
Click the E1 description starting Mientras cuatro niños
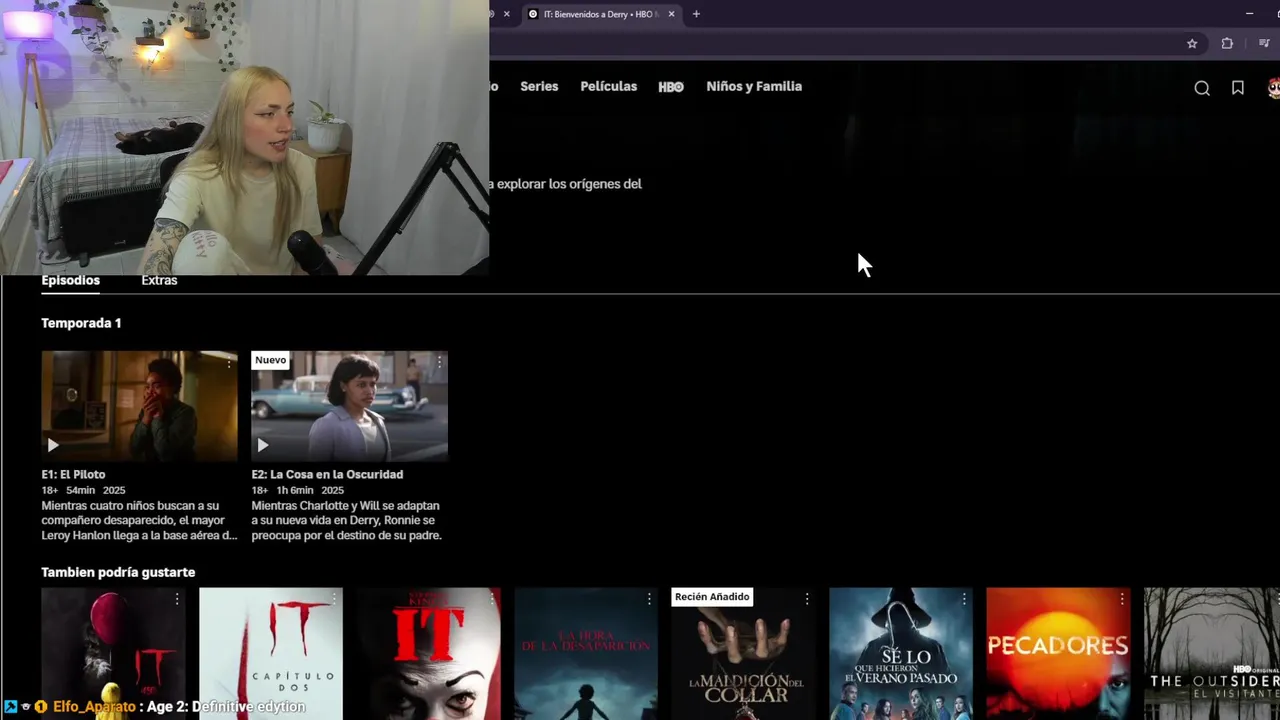click(x=140, y=520)
